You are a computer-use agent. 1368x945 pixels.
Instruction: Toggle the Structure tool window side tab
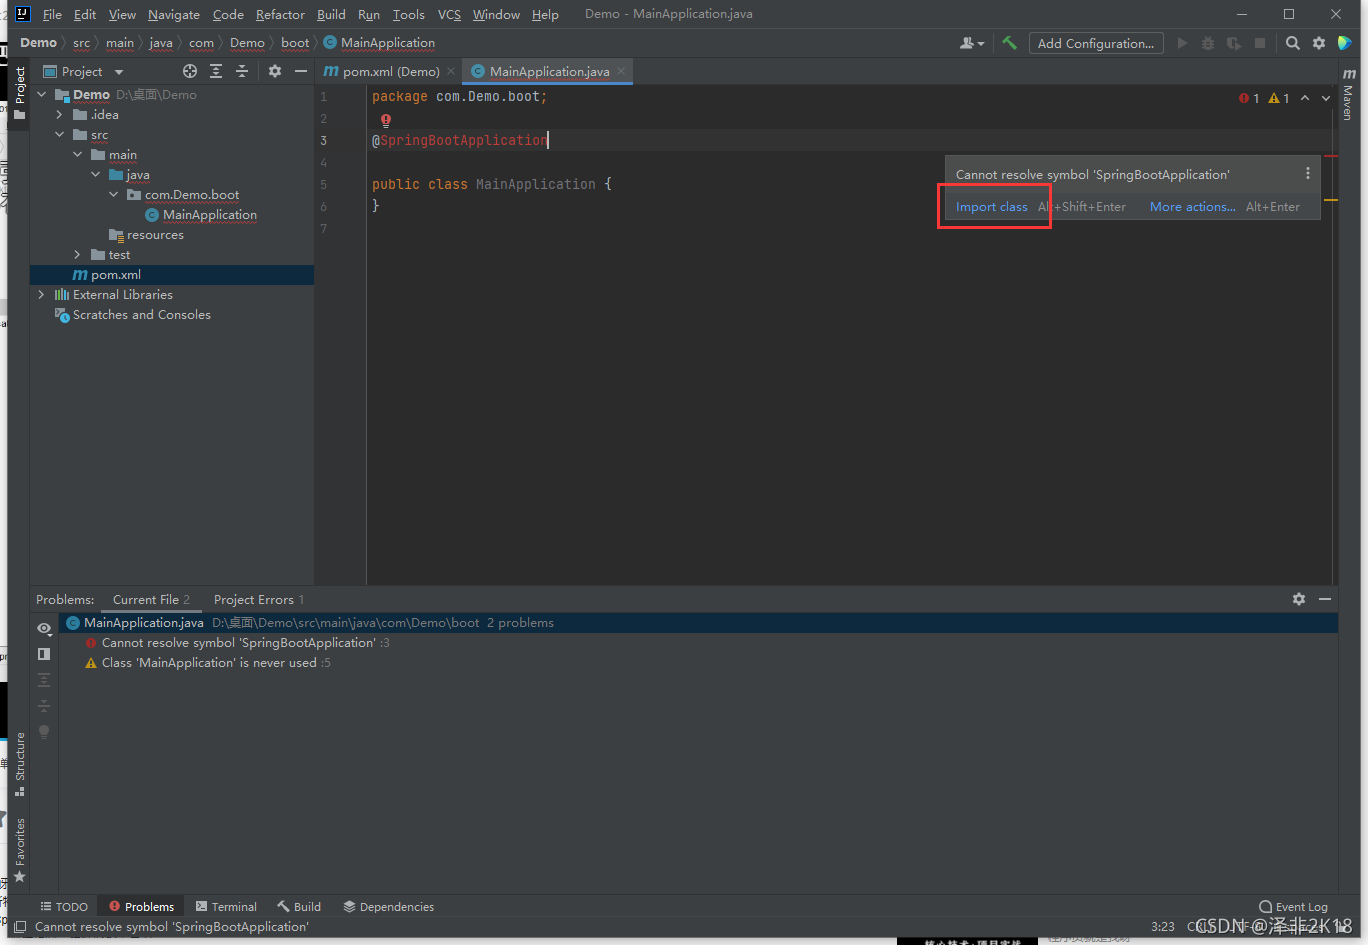19,764
